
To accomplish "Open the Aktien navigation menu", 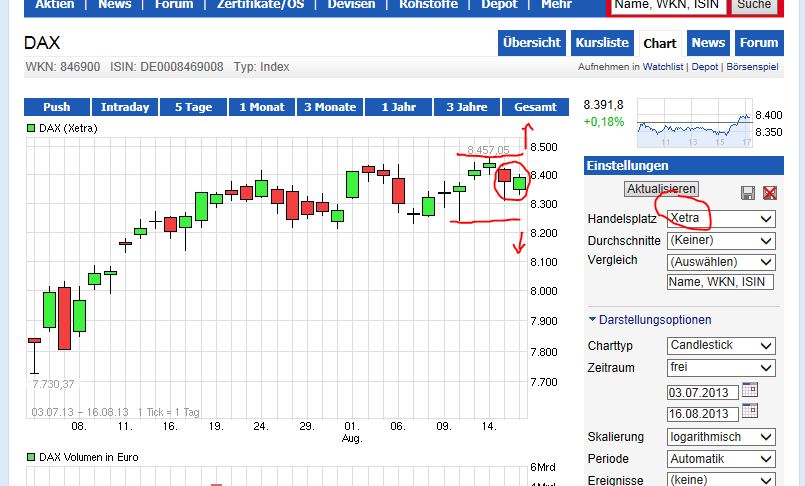I will pyautogui.click(x=54, y=5).
